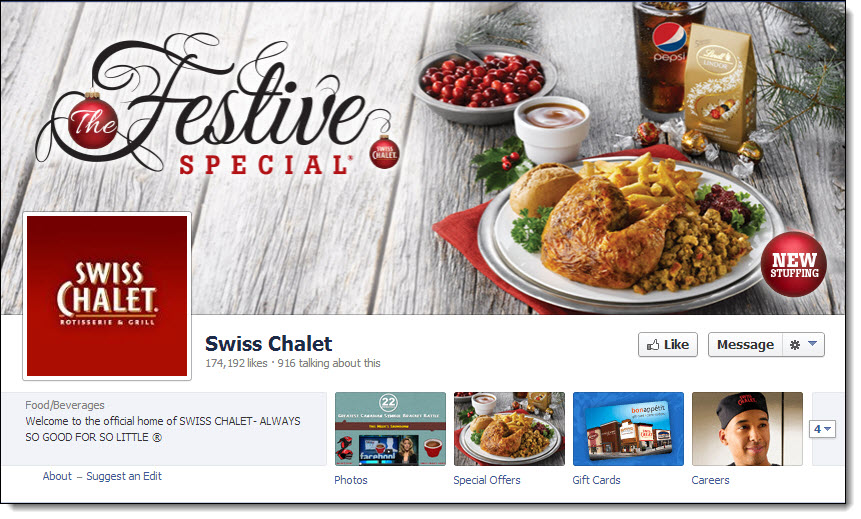Click the Swiss Chalet profile picture
The image size is (861, 519).
107,296
